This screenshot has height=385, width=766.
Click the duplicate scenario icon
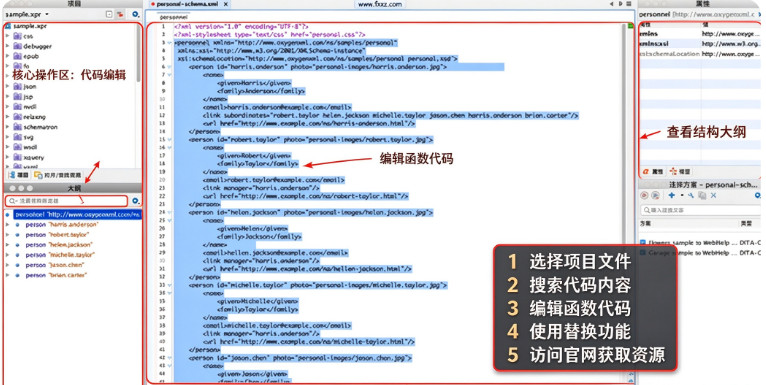point(702,195)
